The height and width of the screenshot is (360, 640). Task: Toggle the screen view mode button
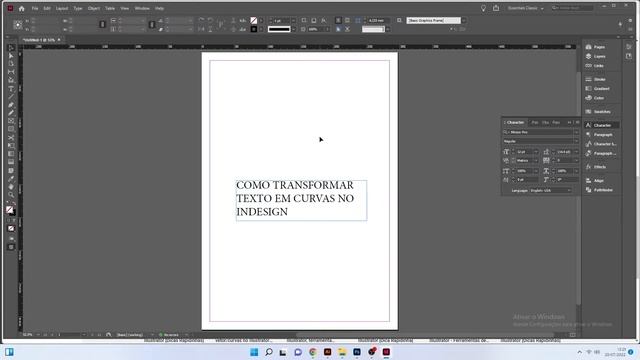pyautogui.click(x=11, y=247)
